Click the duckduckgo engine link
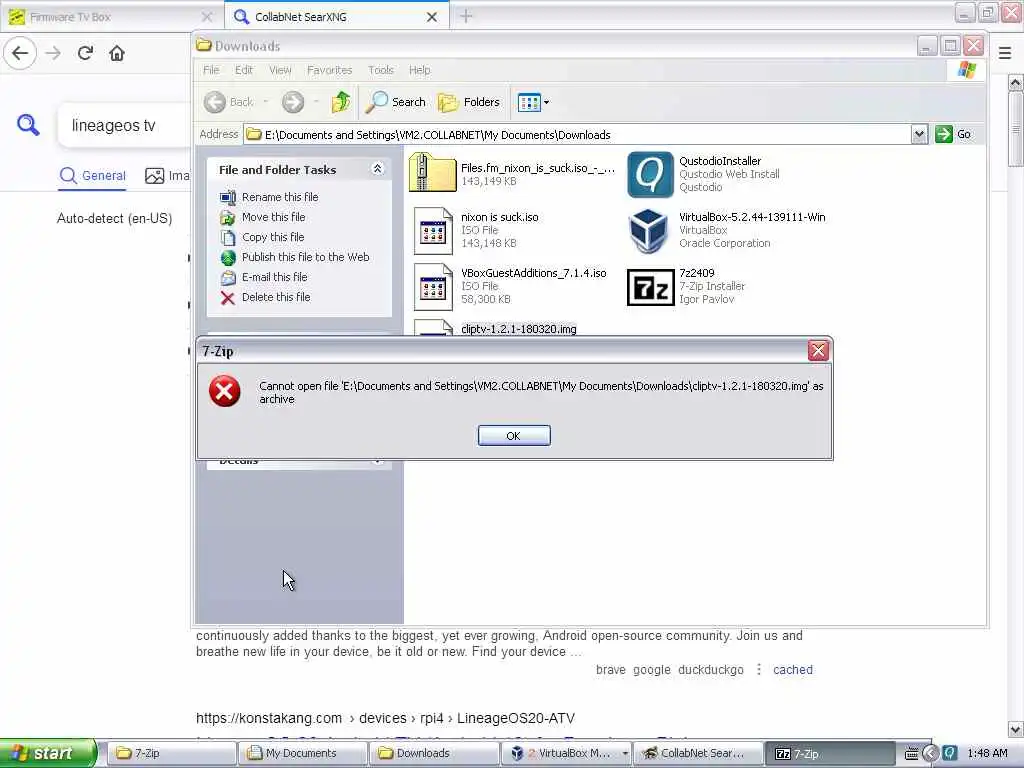1024x768 pixels. (711, 669)
